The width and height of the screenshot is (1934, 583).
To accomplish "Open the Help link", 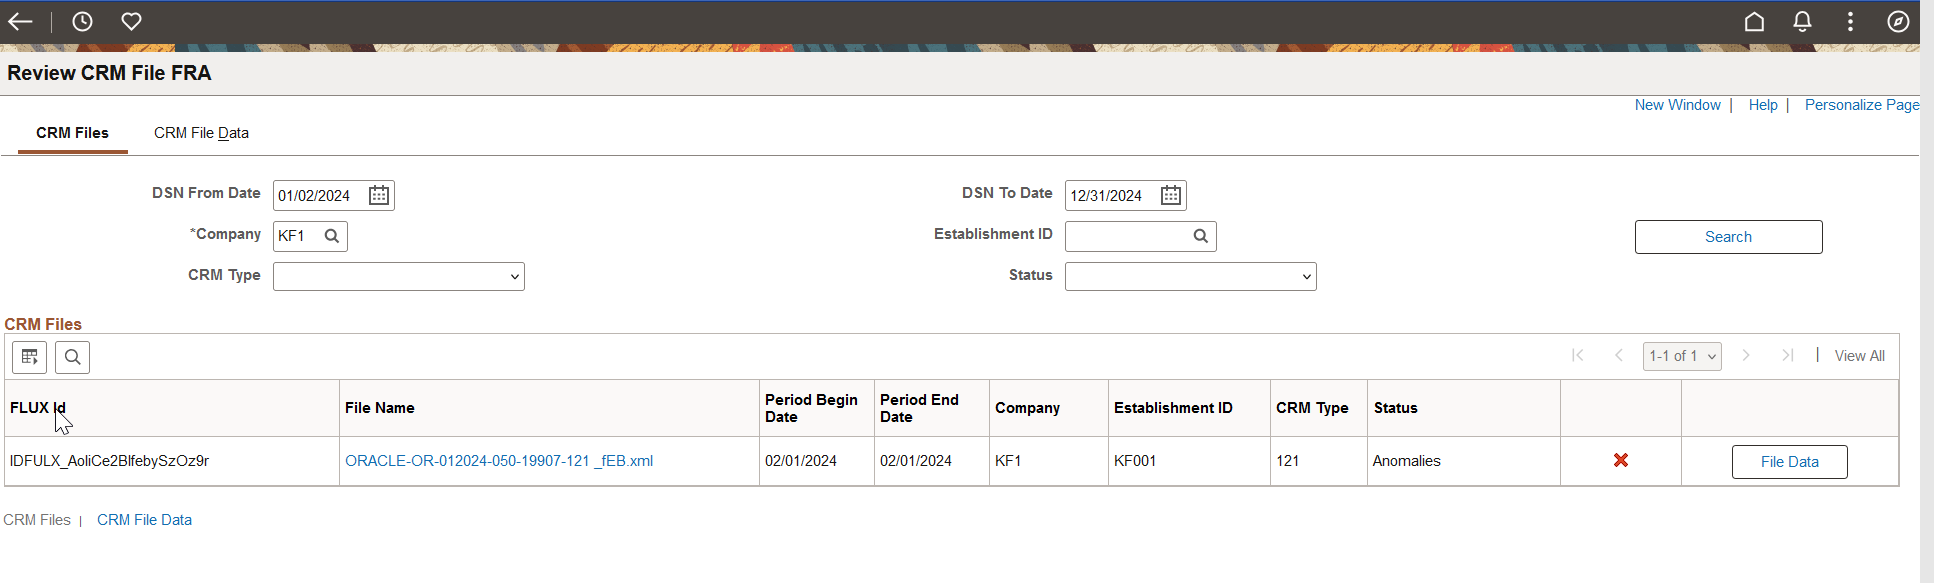I will pos(1763,105).
